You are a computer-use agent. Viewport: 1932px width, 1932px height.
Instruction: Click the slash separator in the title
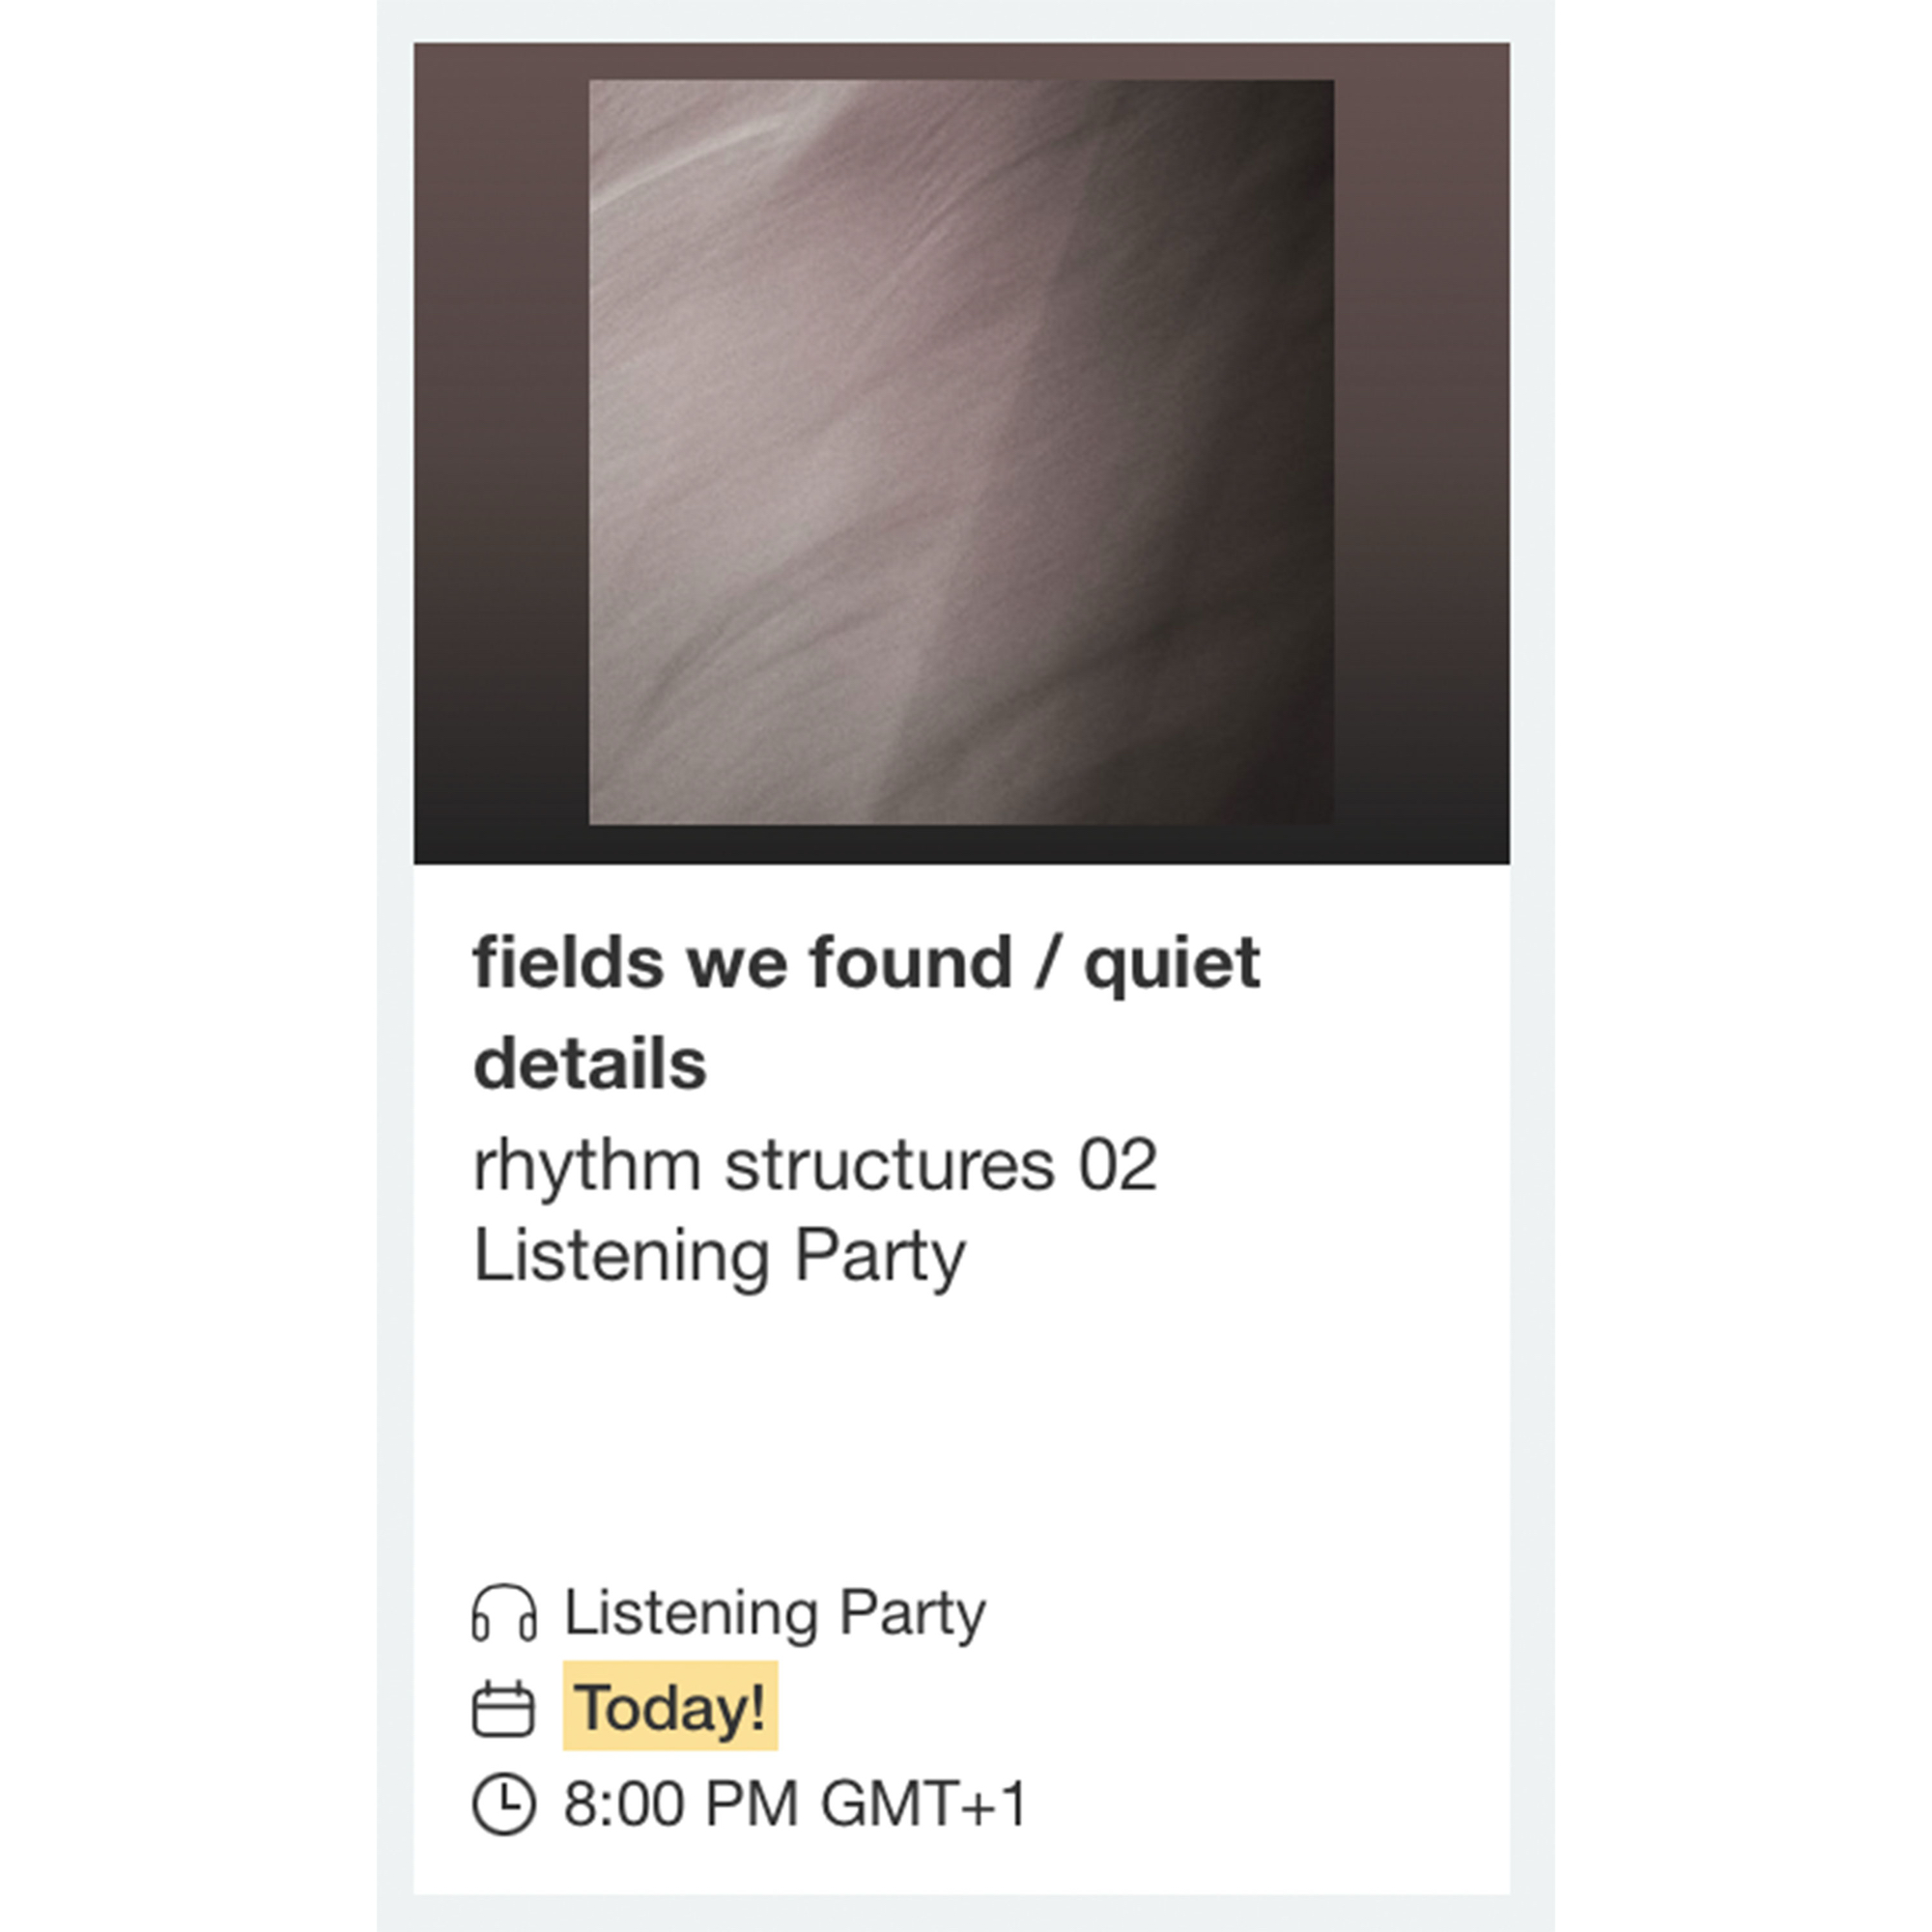tap(1047, 963)
